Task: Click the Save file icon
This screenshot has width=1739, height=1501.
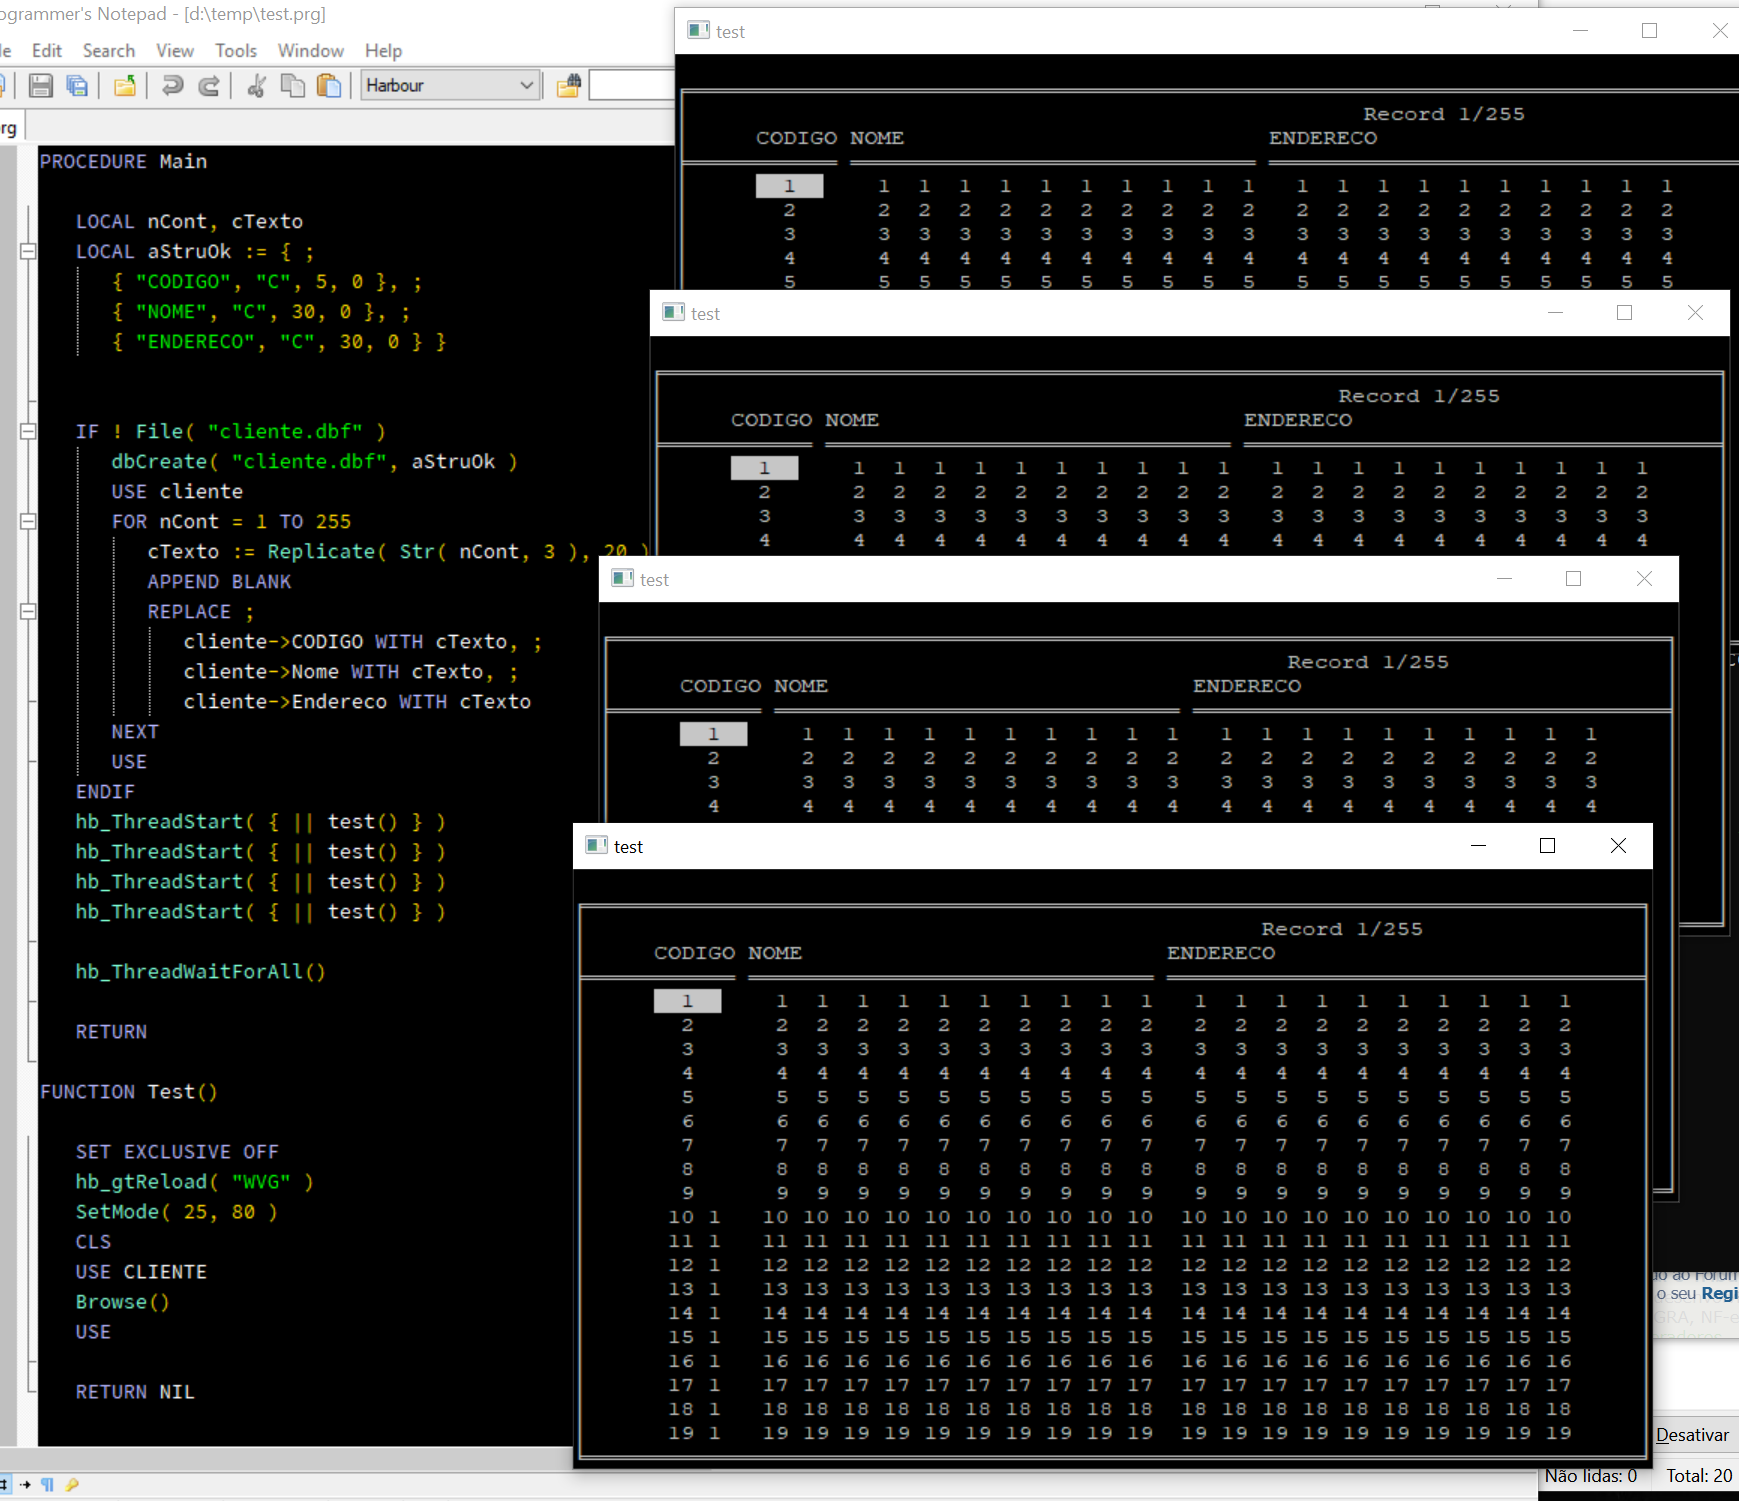Action: coord(40,86)
